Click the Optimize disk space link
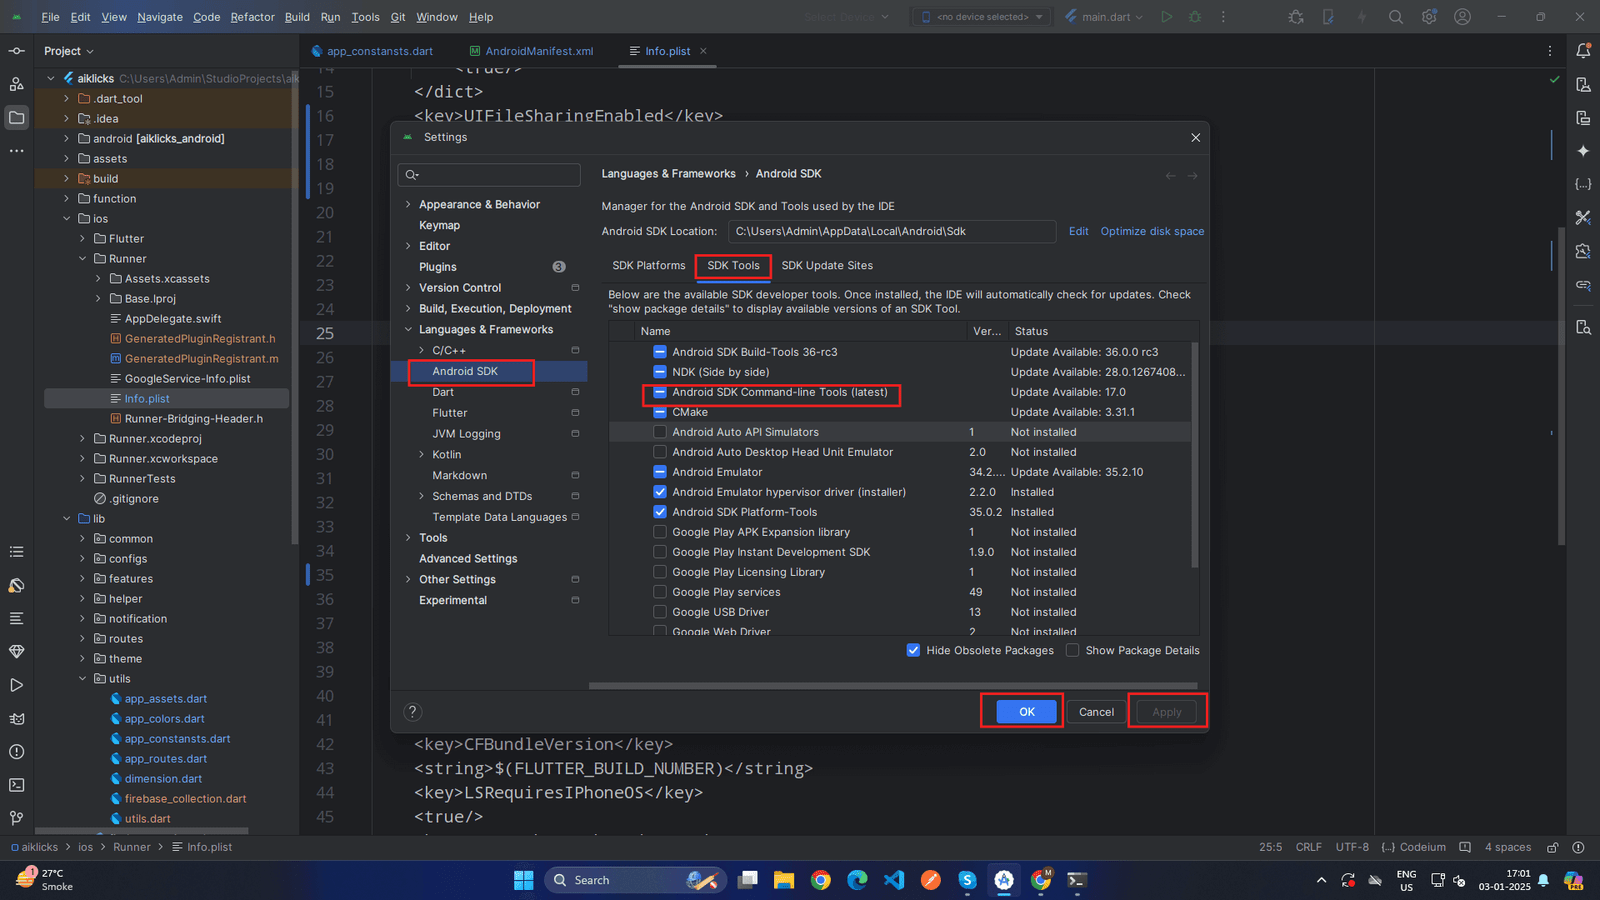The height and width of the screenshot is (900, 1600). pos(1152,231)
